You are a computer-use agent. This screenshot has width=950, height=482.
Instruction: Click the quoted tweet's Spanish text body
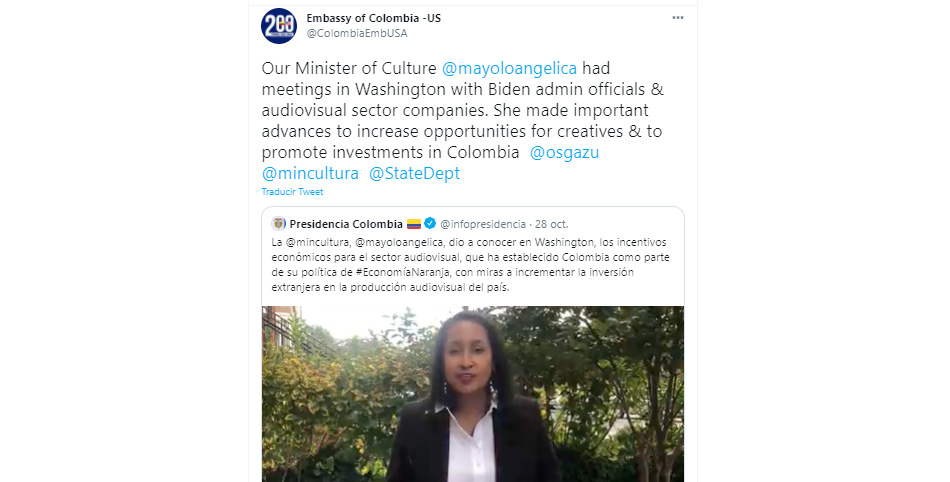(470, 265)
